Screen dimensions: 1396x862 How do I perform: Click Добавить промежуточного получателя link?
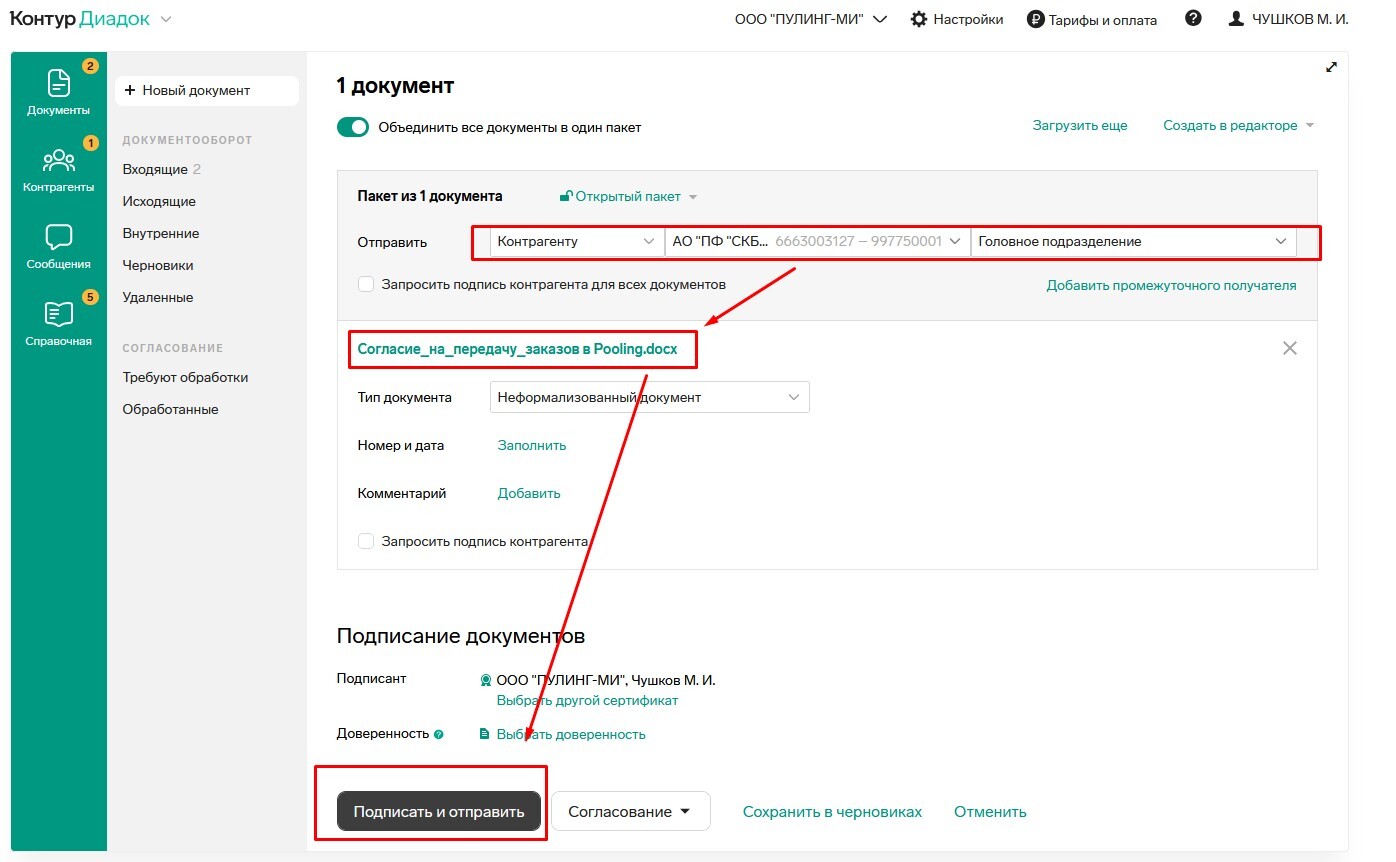tap(1171, 285)
